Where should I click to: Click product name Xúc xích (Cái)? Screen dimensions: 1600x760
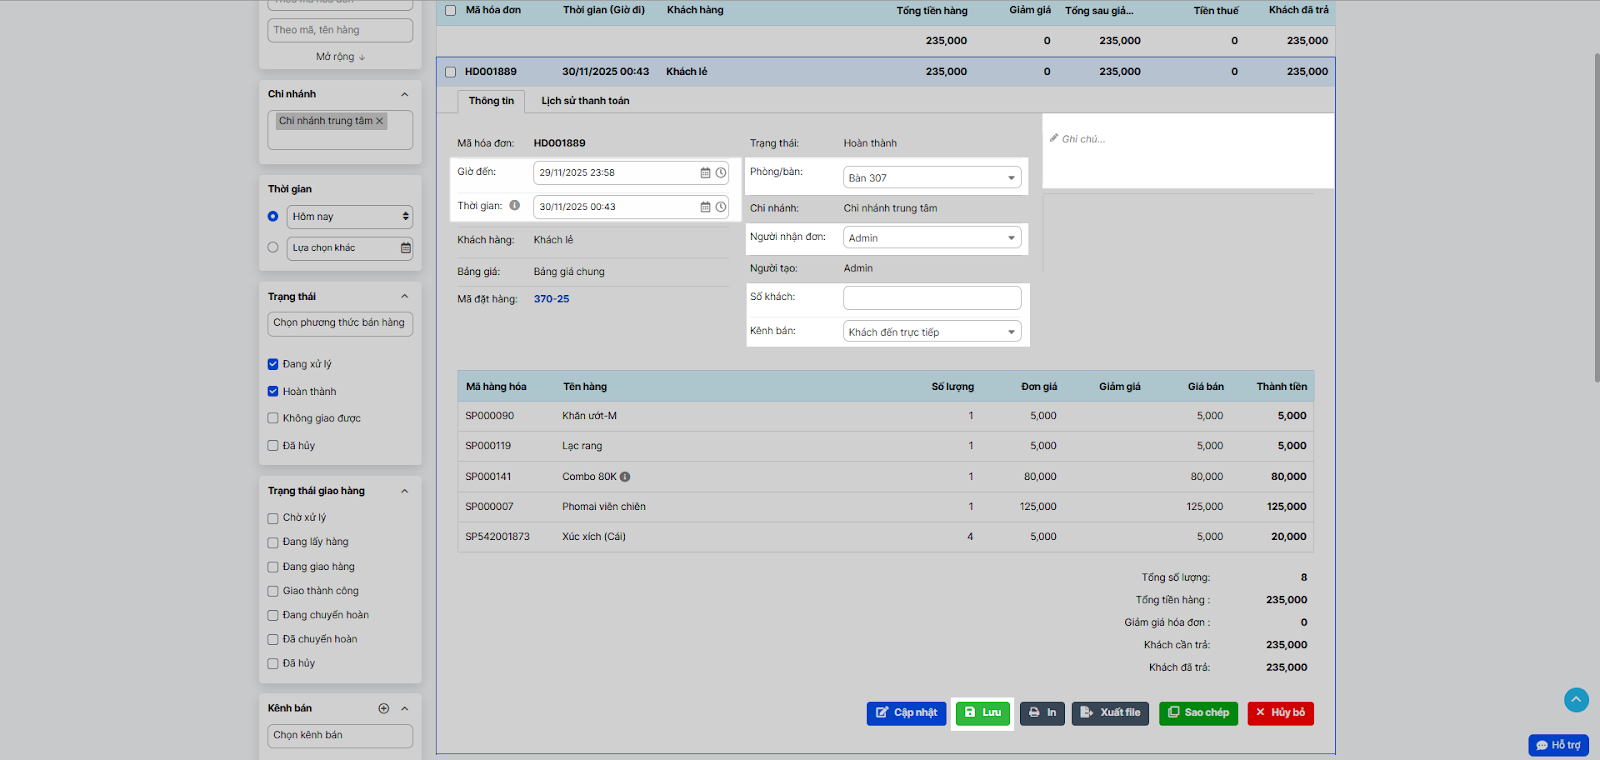tap(594, 537)
